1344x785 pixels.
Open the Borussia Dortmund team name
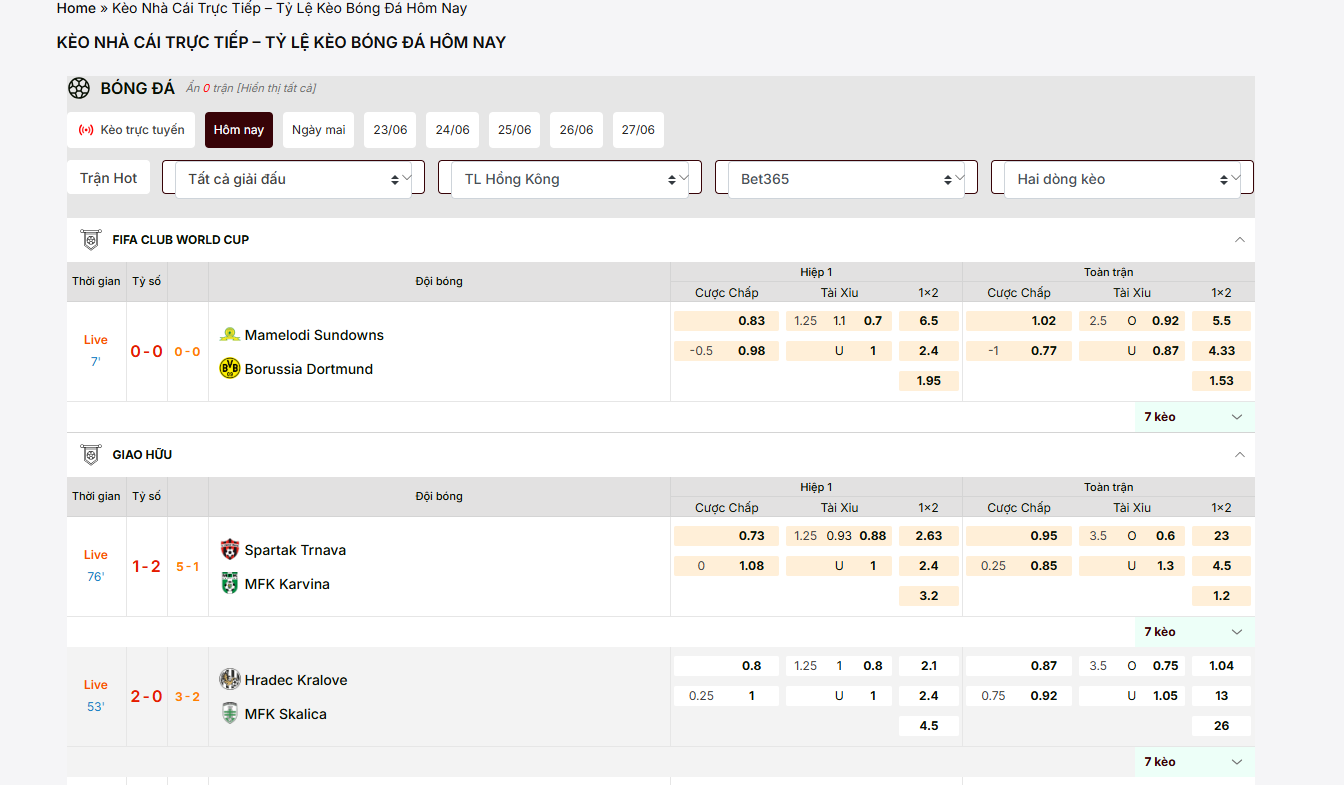pyautogui.click(x=309, y=369)
